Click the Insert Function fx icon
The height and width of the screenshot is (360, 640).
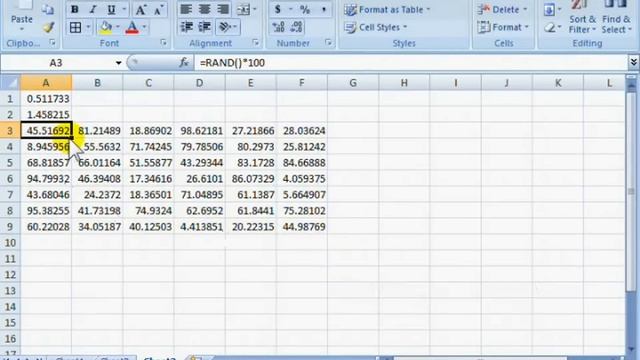(184, 62)
